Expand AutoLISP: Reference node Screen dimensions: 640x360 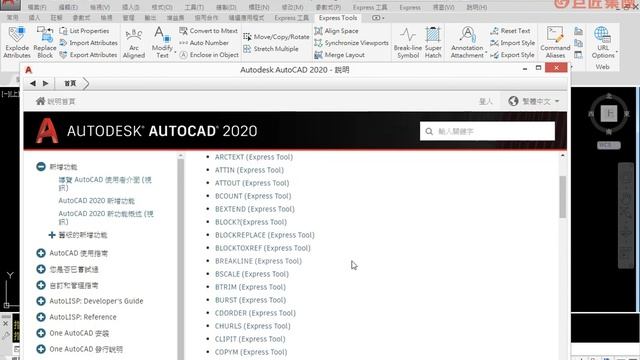(41, 317)
